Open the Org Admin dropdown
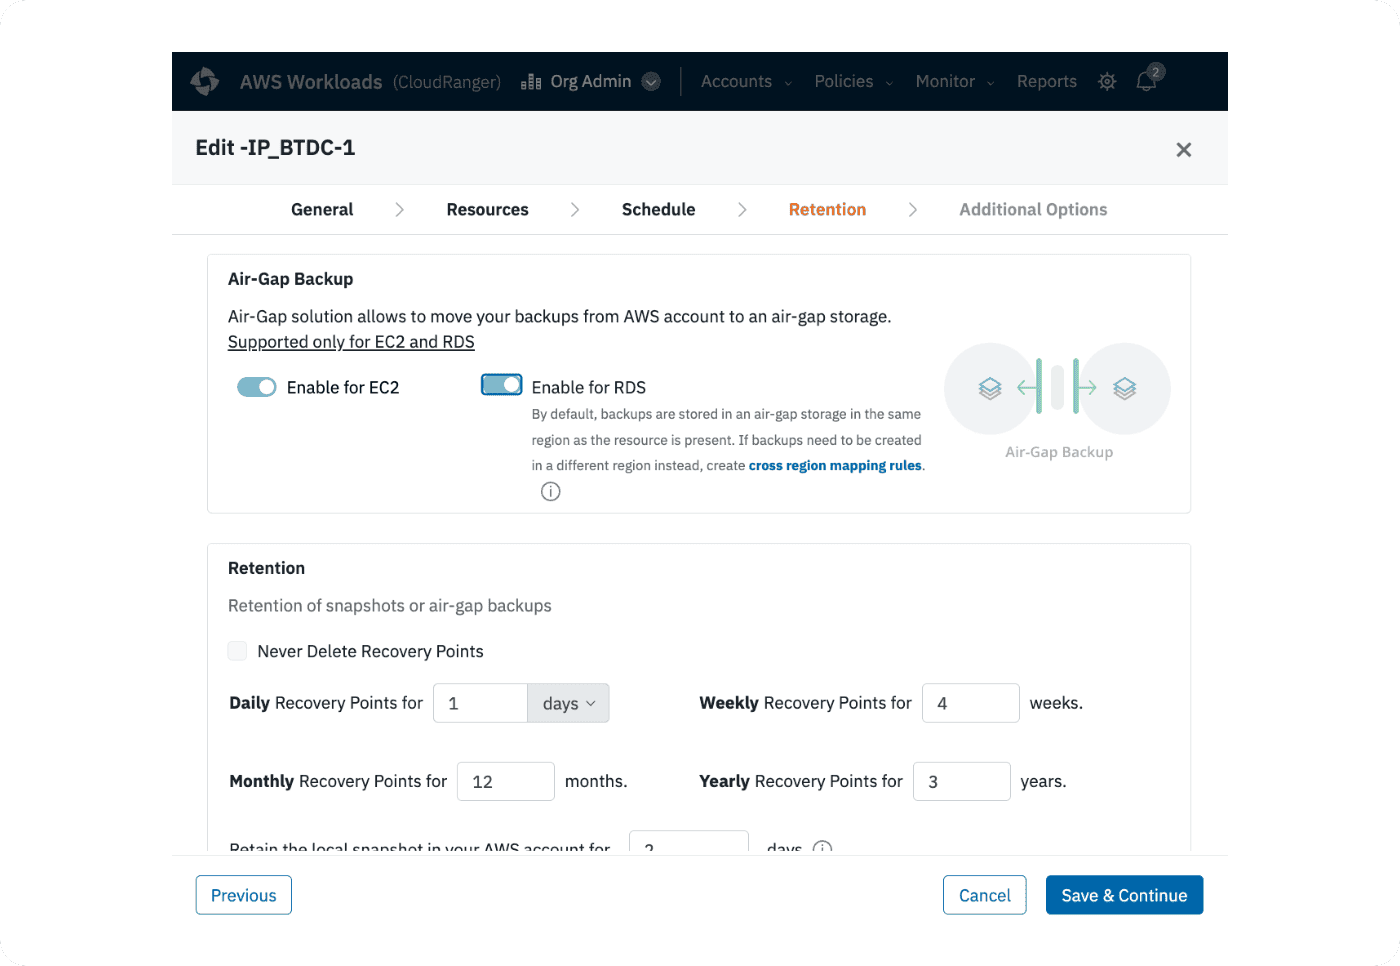 651,82
